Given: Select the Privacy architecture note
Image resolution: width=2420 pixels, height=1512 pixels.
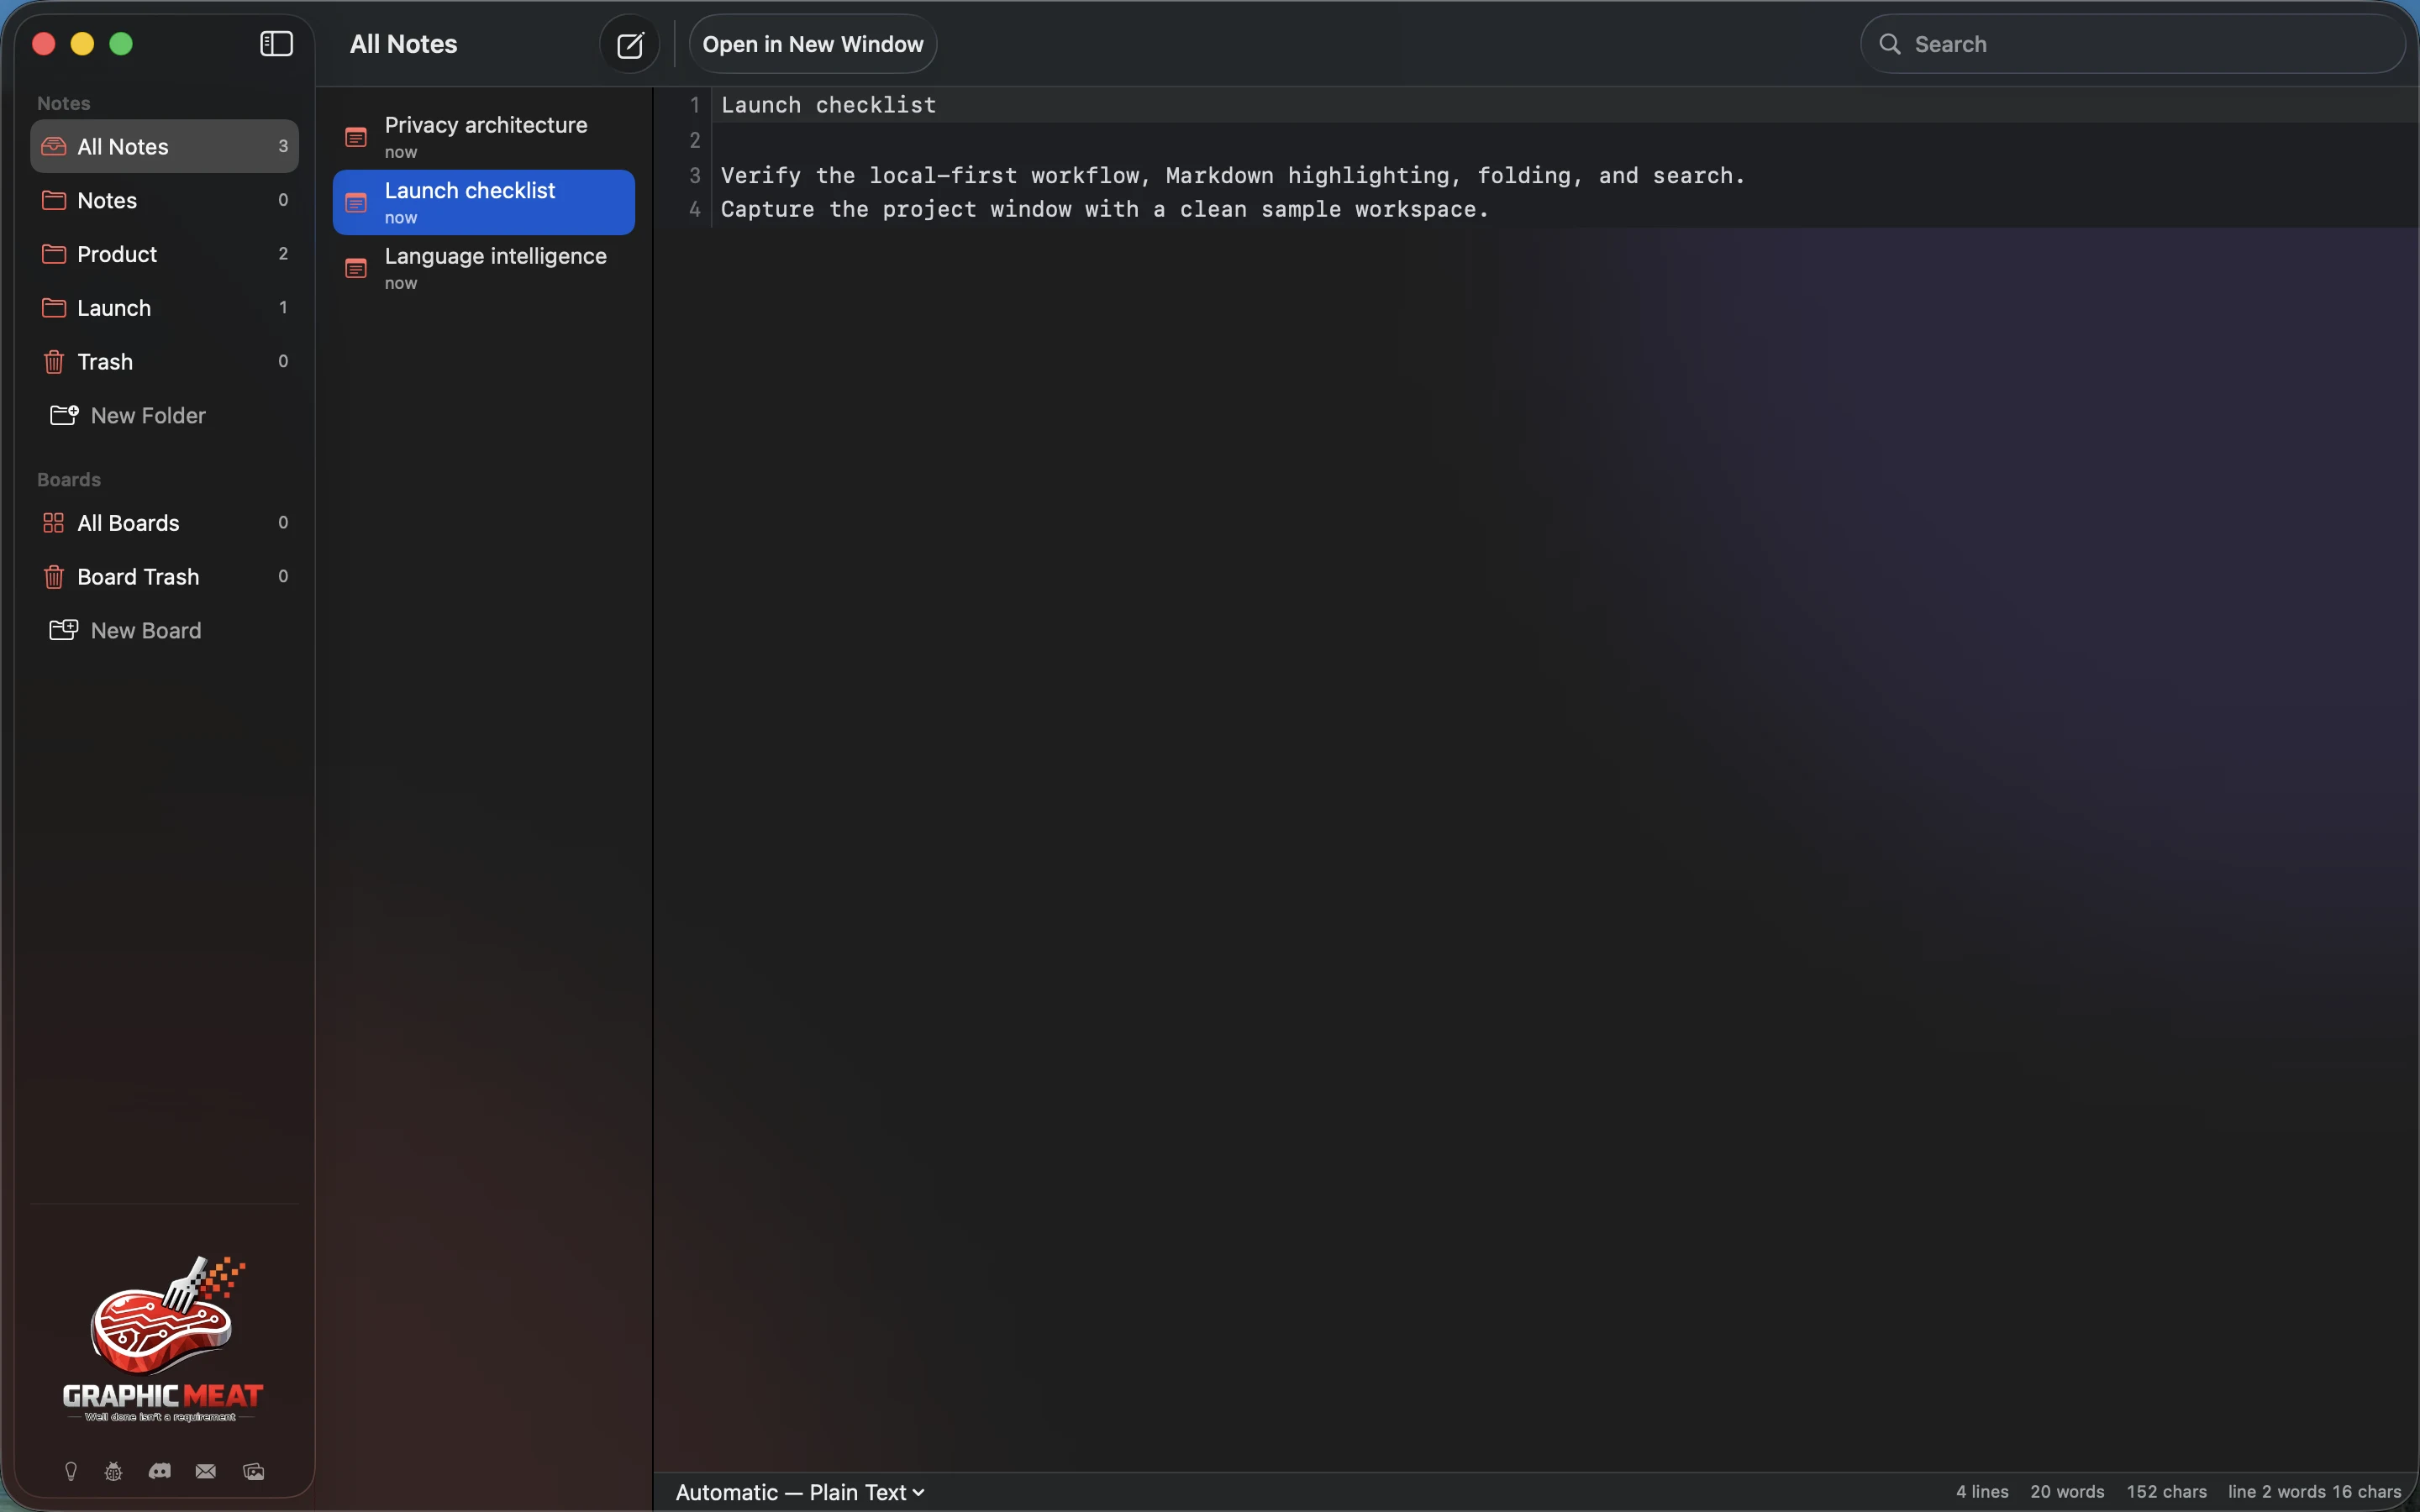Looking at the screenshot, I should point(484,137).
